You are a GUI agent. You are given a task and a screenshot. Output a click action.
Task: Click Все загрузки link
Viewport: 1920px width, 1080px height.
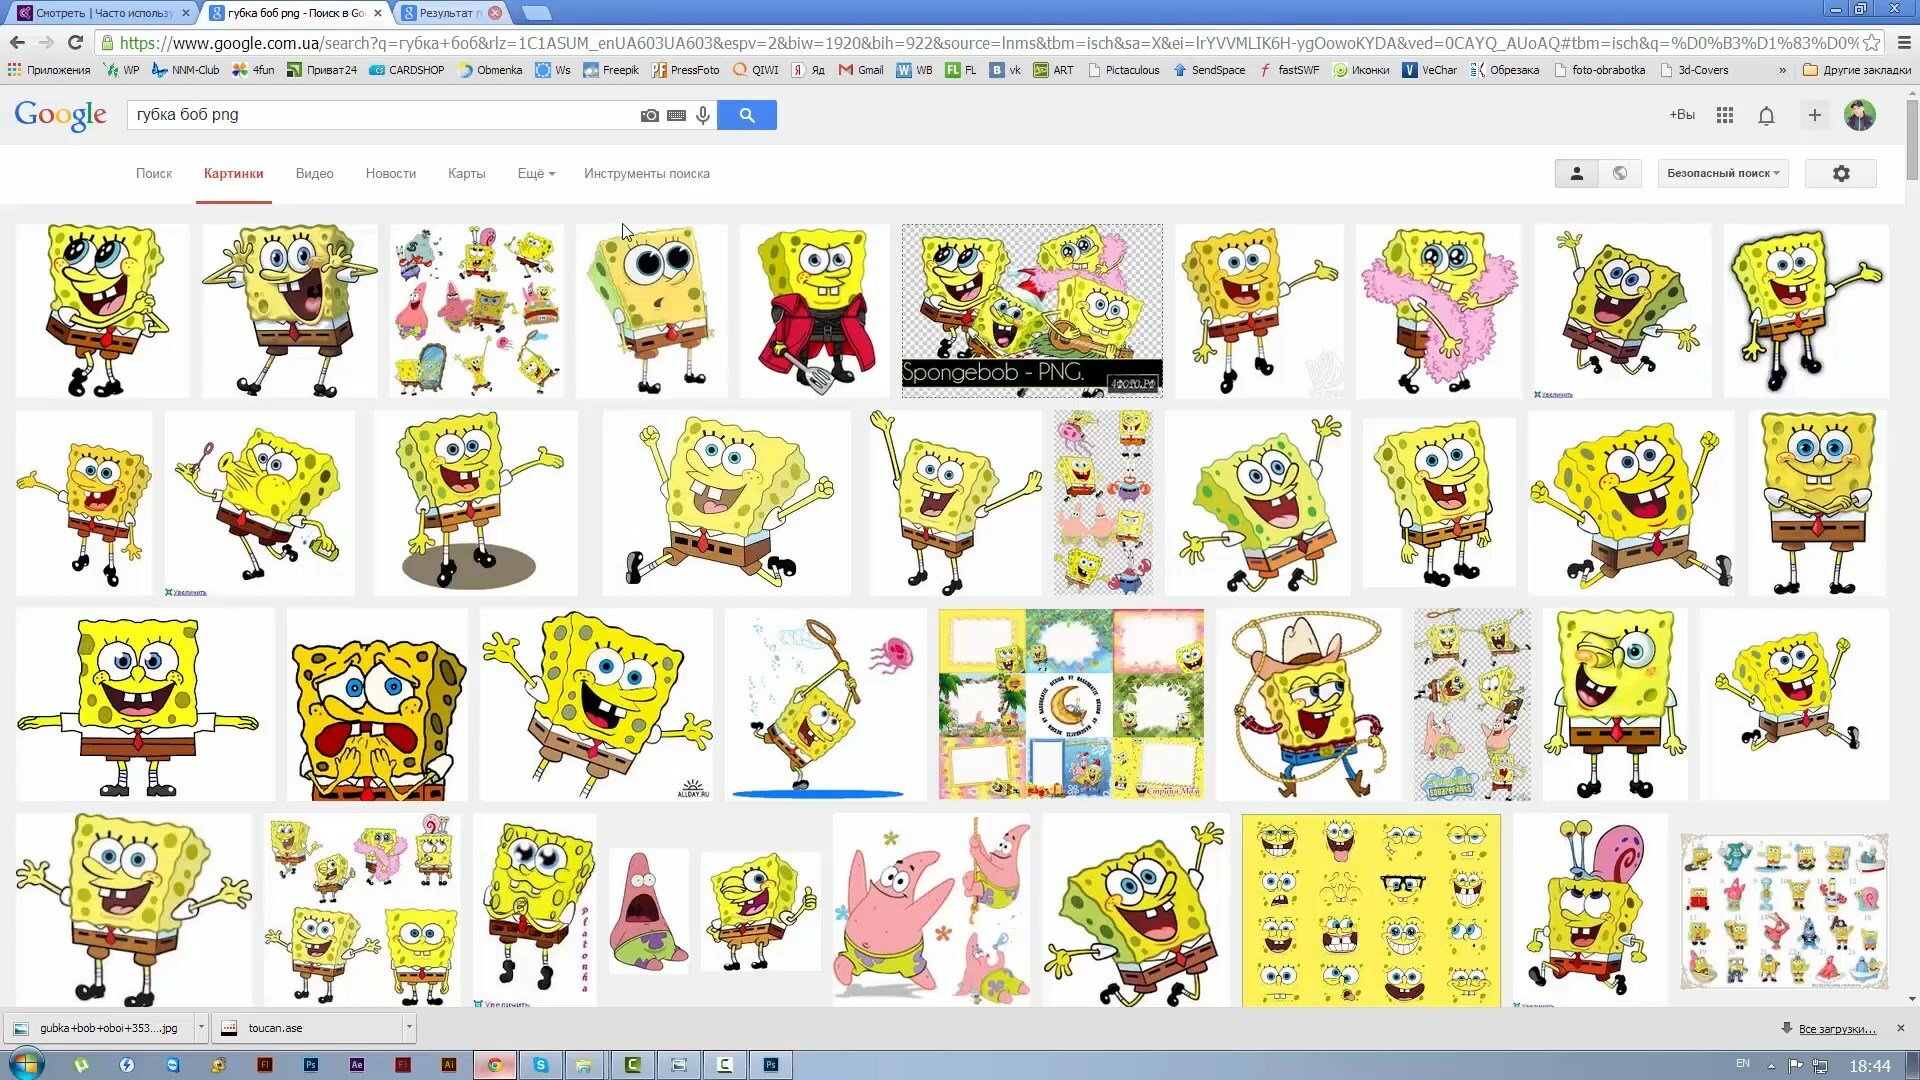point(1837,1028)
